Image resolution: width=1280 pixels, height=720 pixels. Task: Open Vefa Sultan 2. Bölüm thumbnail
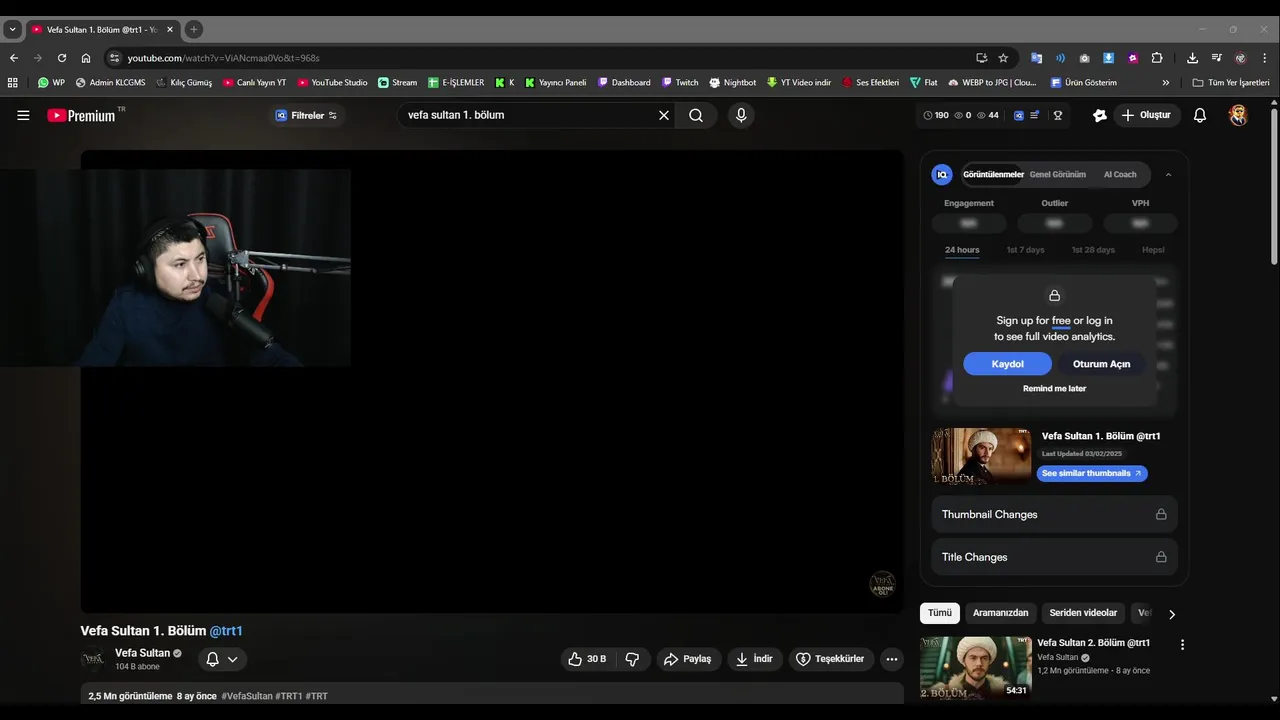(x=975, y=667)
